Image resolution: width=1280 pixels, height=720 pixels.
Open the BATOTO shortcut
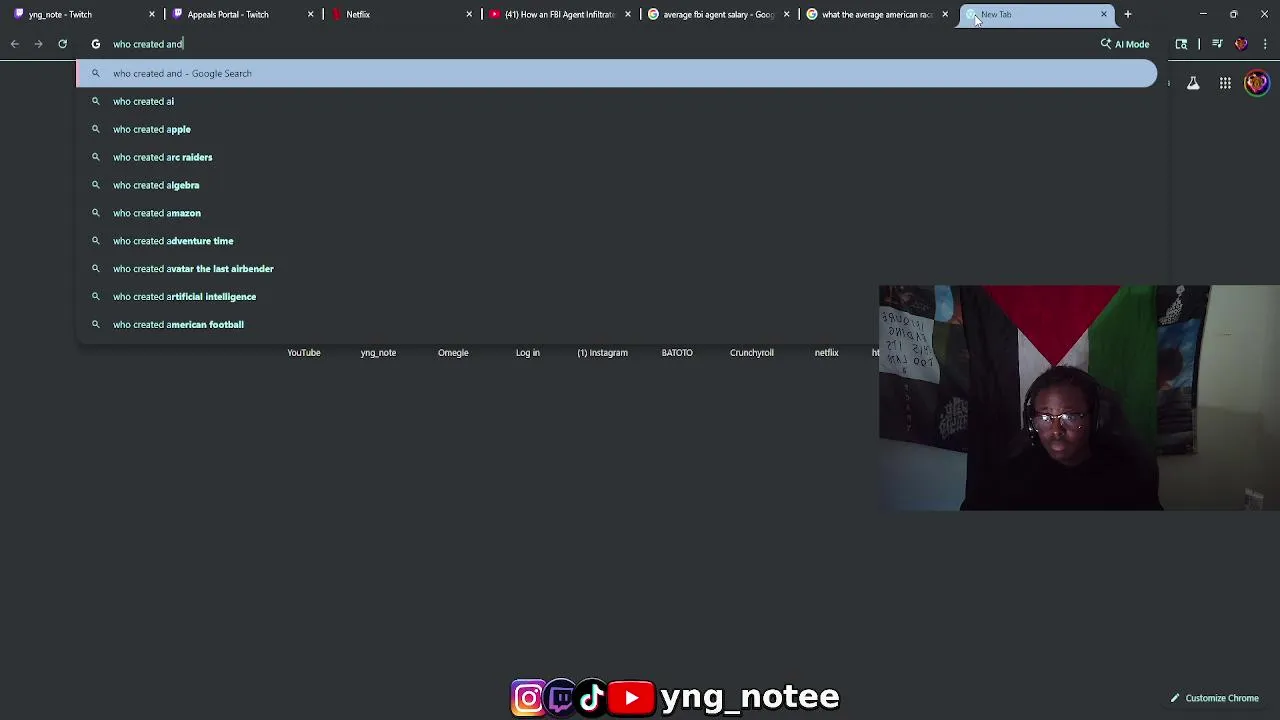click(677, 353)
